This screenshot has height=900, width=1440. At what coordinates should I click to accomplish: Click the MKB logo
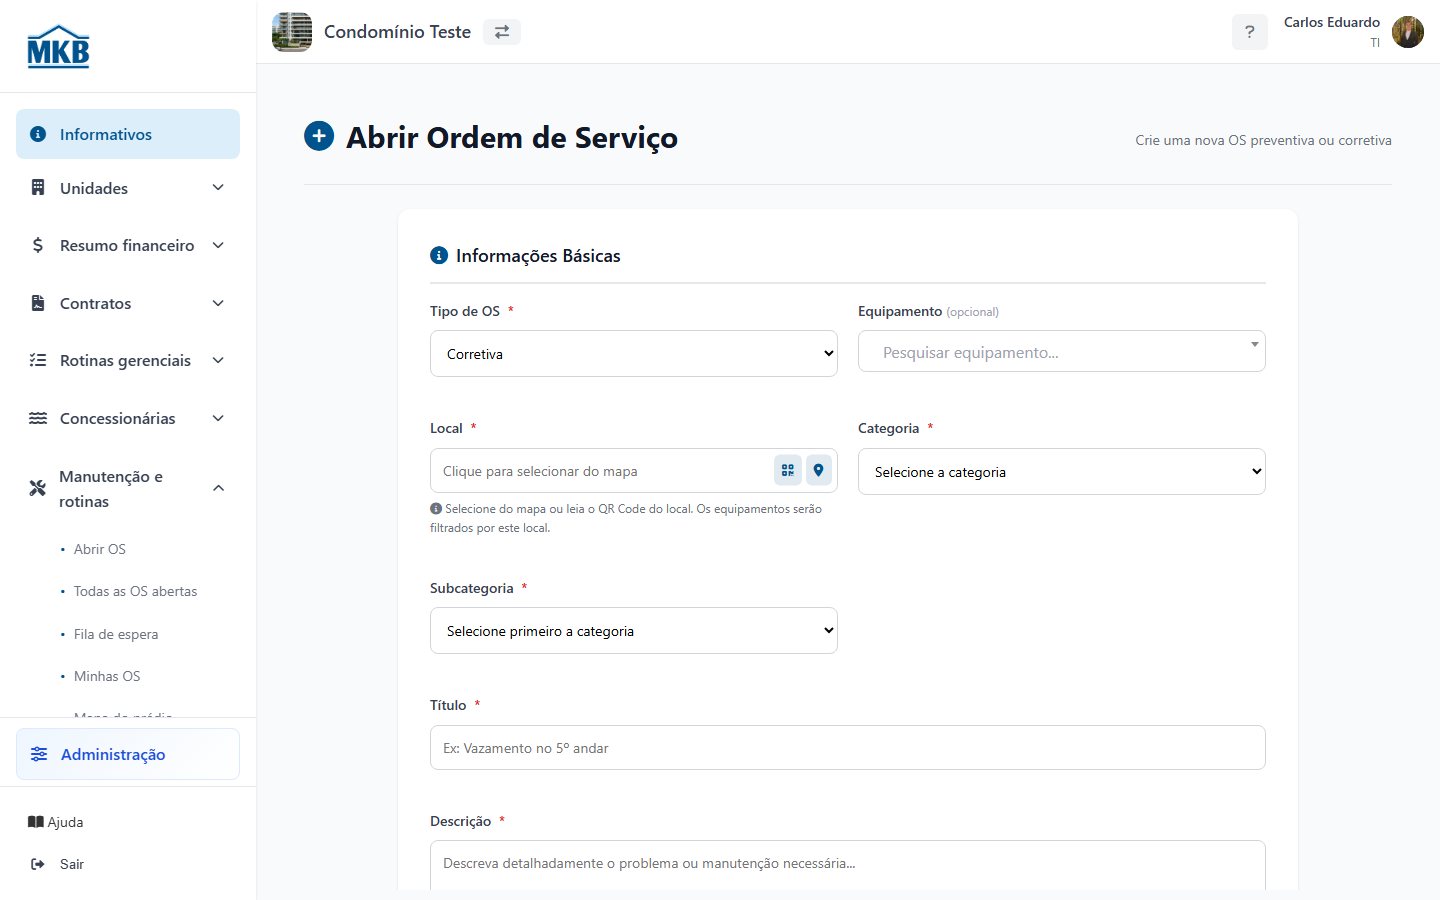click(58, 47)
